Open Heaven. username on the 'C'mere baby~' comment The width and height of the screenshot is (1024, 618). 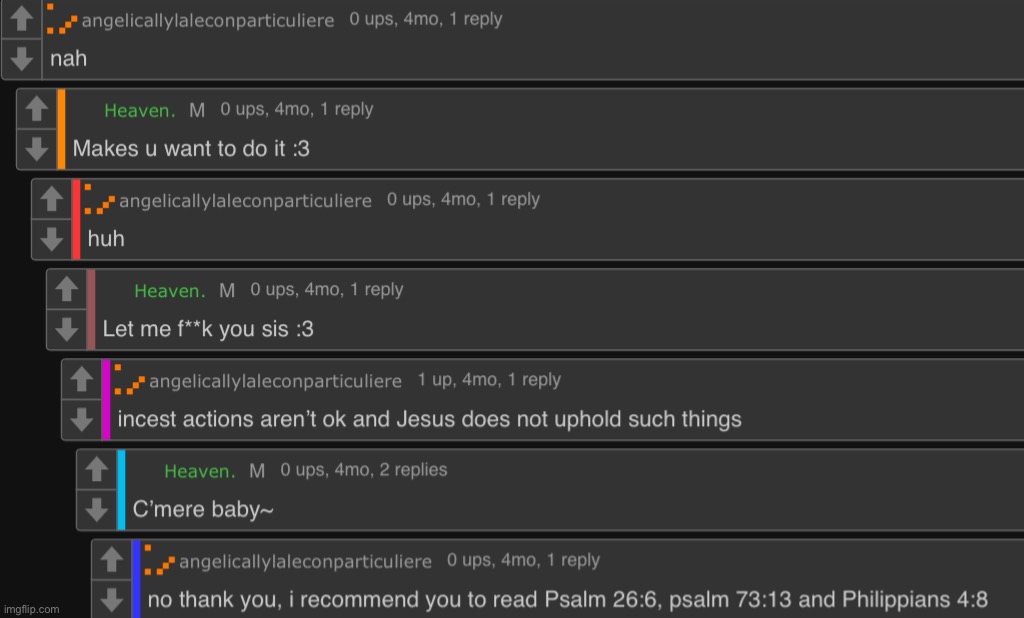coord(200,471)
